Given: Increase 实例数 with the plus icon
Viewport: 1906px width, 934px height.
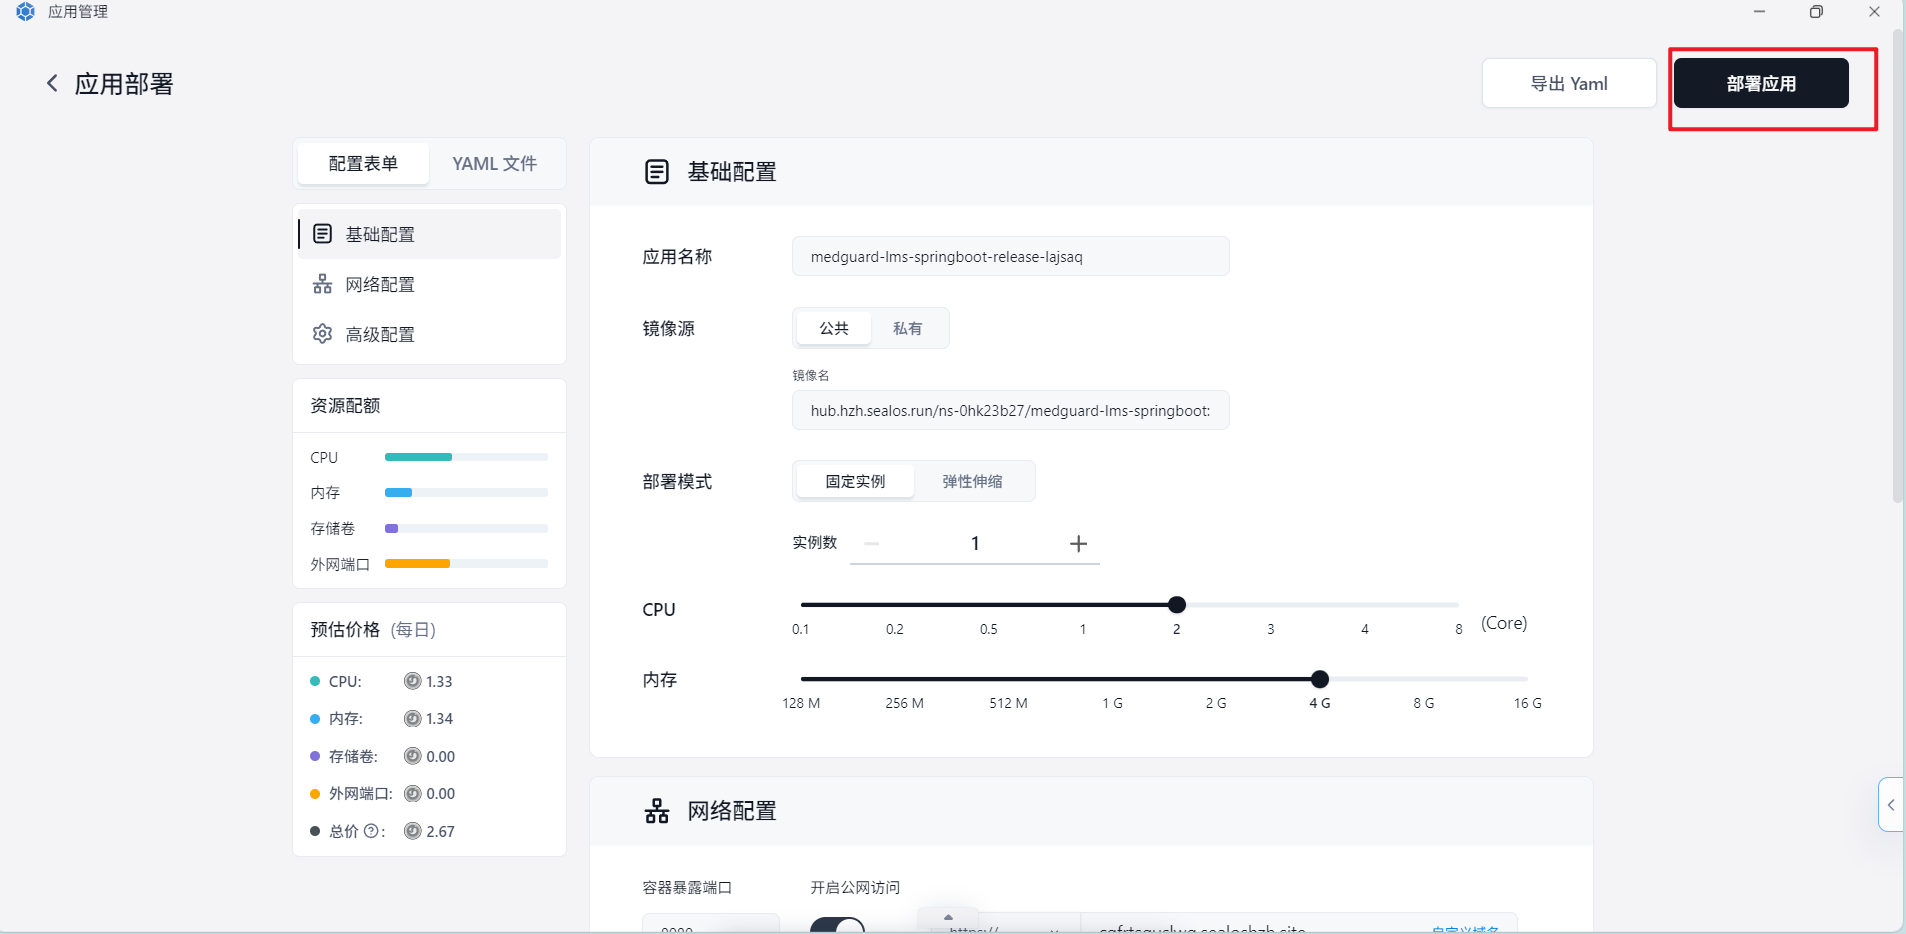Looking at the screenshot, I should (x=1078, y=543).
